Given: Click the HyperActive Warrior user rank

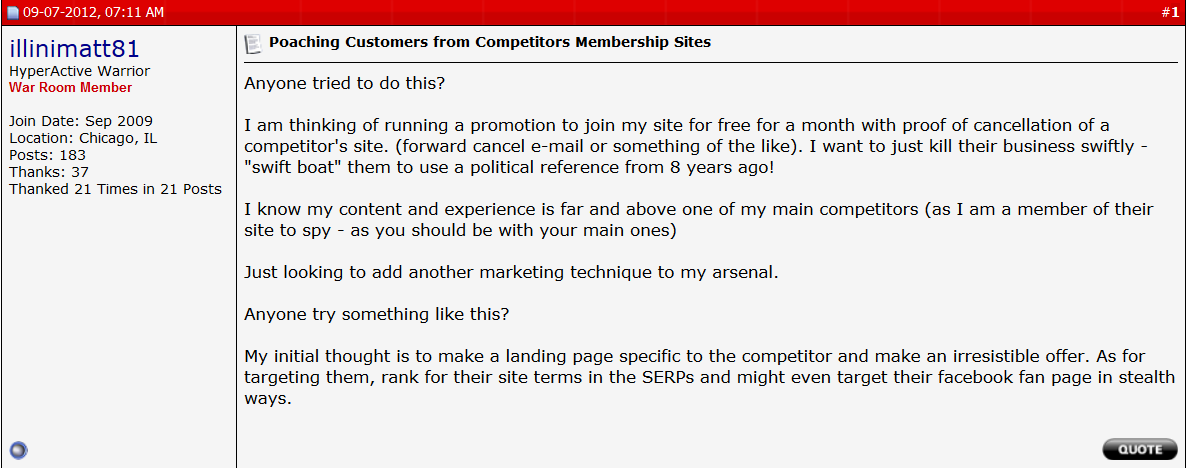Looking at the screenshot, I should pos(79,72).
